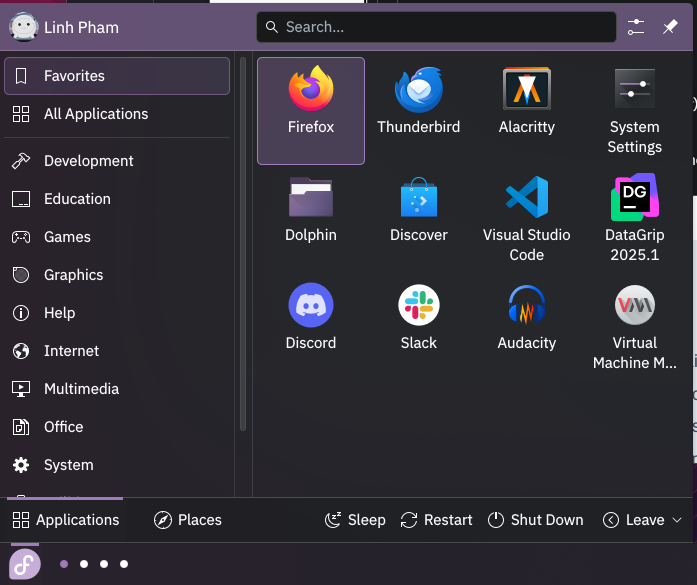The height and width of the screenshot is (585, 697).
Task: Select All Applications category
Action: [x=117, y=114]
